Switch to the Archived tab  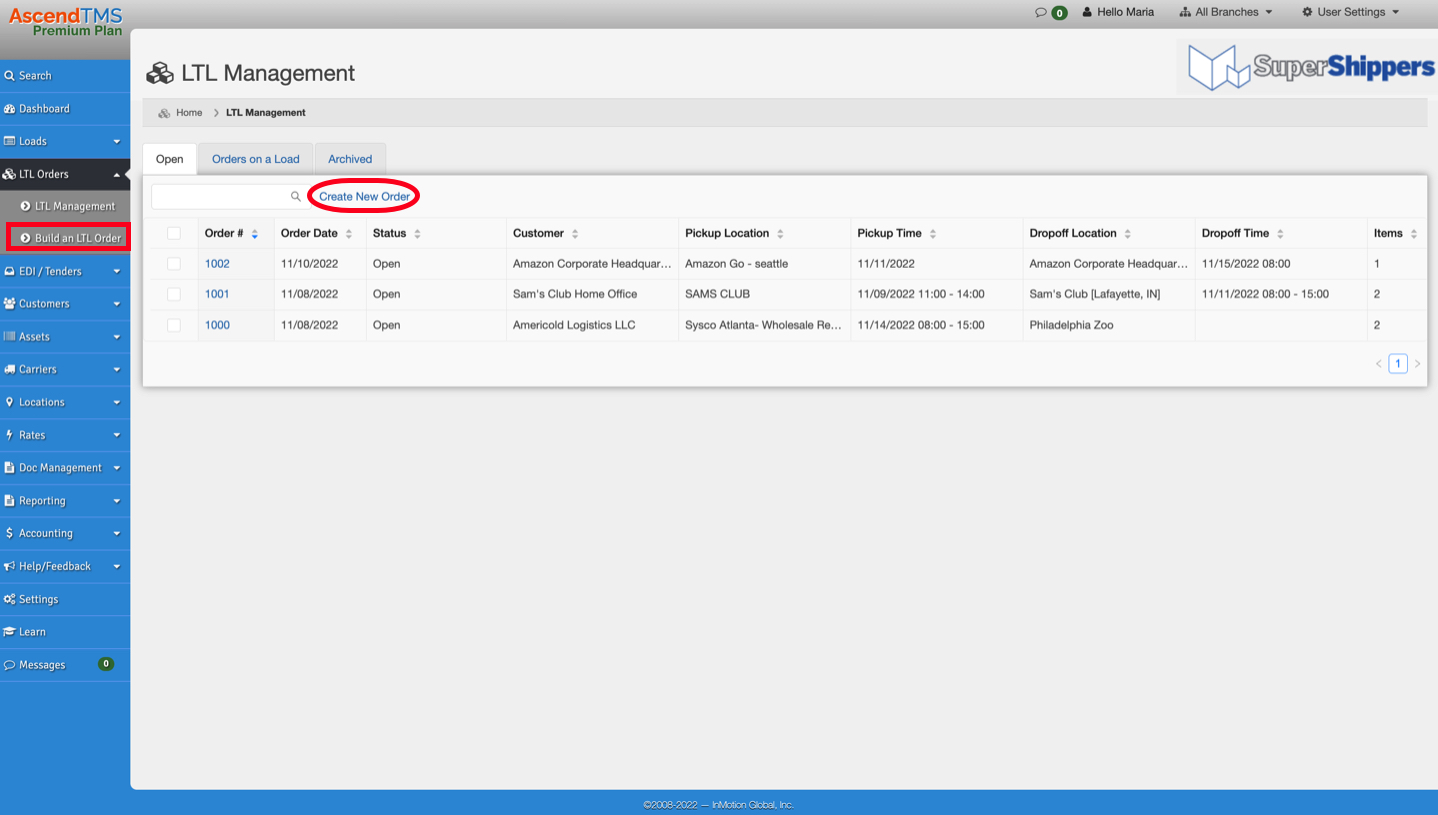pyautogui.click(x=350, y=159)
